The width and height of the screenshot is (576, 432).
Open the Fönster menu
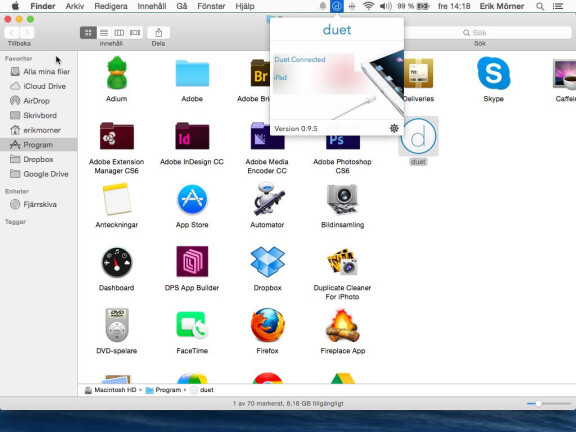(211, 6)
